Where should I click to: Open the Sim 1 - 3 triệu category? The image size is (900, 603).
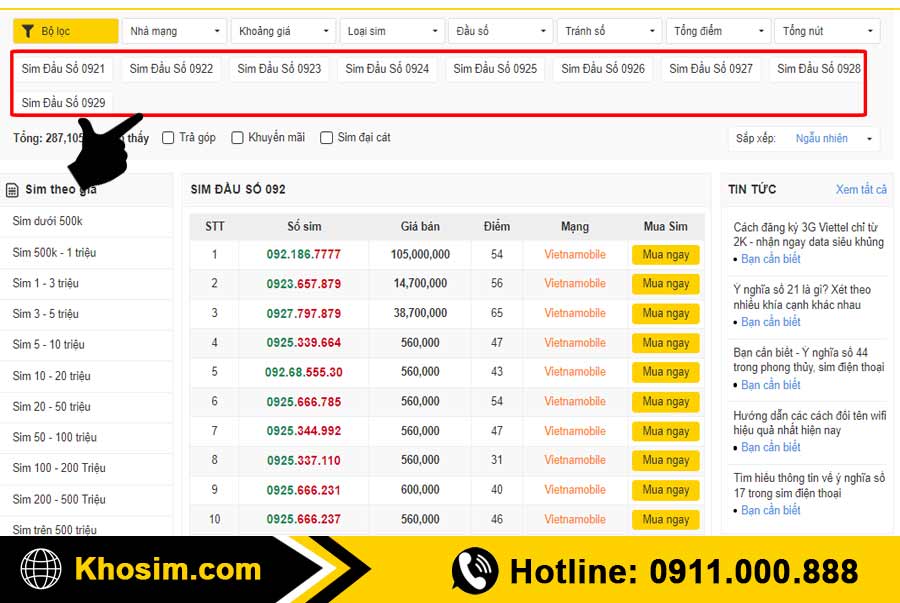tap(45, 283)
